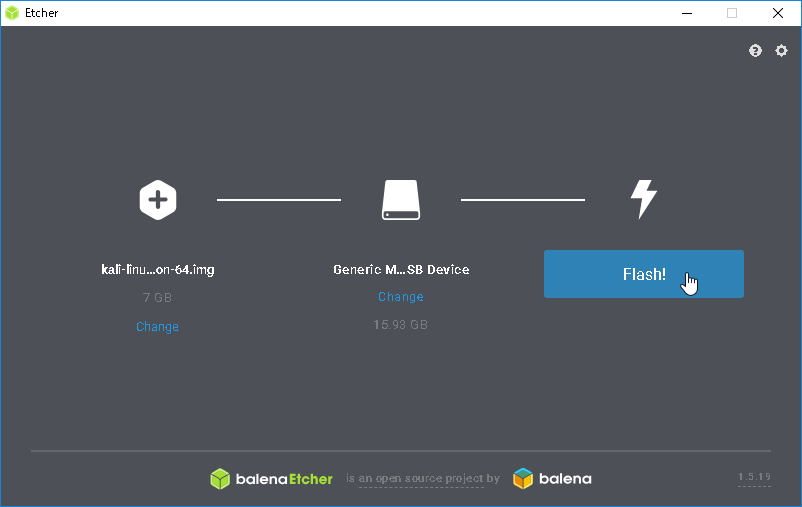Screen dimensions: 802x507
Task: Open the 'is an open source project by' link
Action: tap(422, 478)
